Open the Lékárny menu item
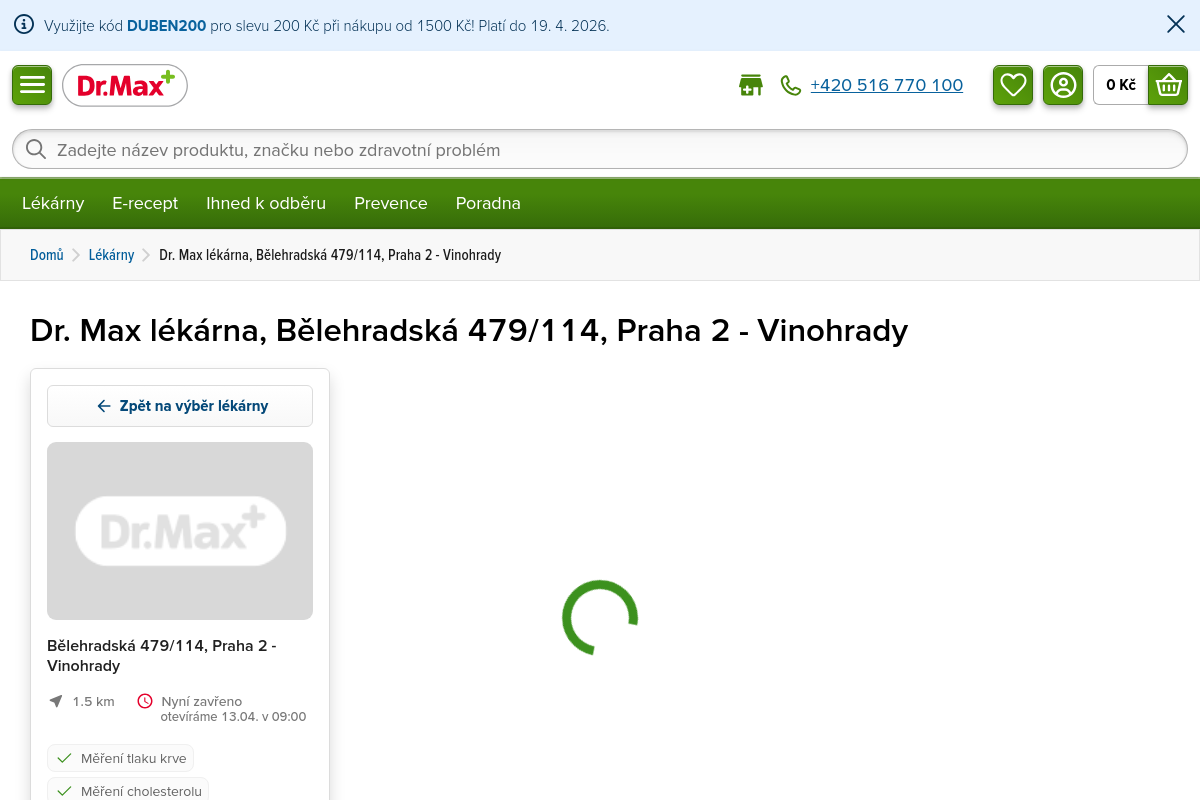Viewport: 1200px width, 800px height. (x=53, y=203)
